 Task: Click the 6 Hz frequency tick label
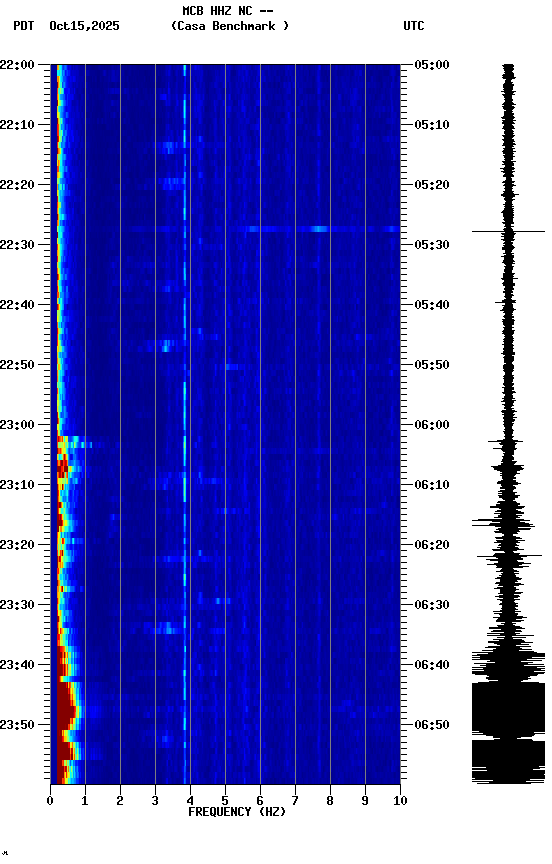pos(260,802)
